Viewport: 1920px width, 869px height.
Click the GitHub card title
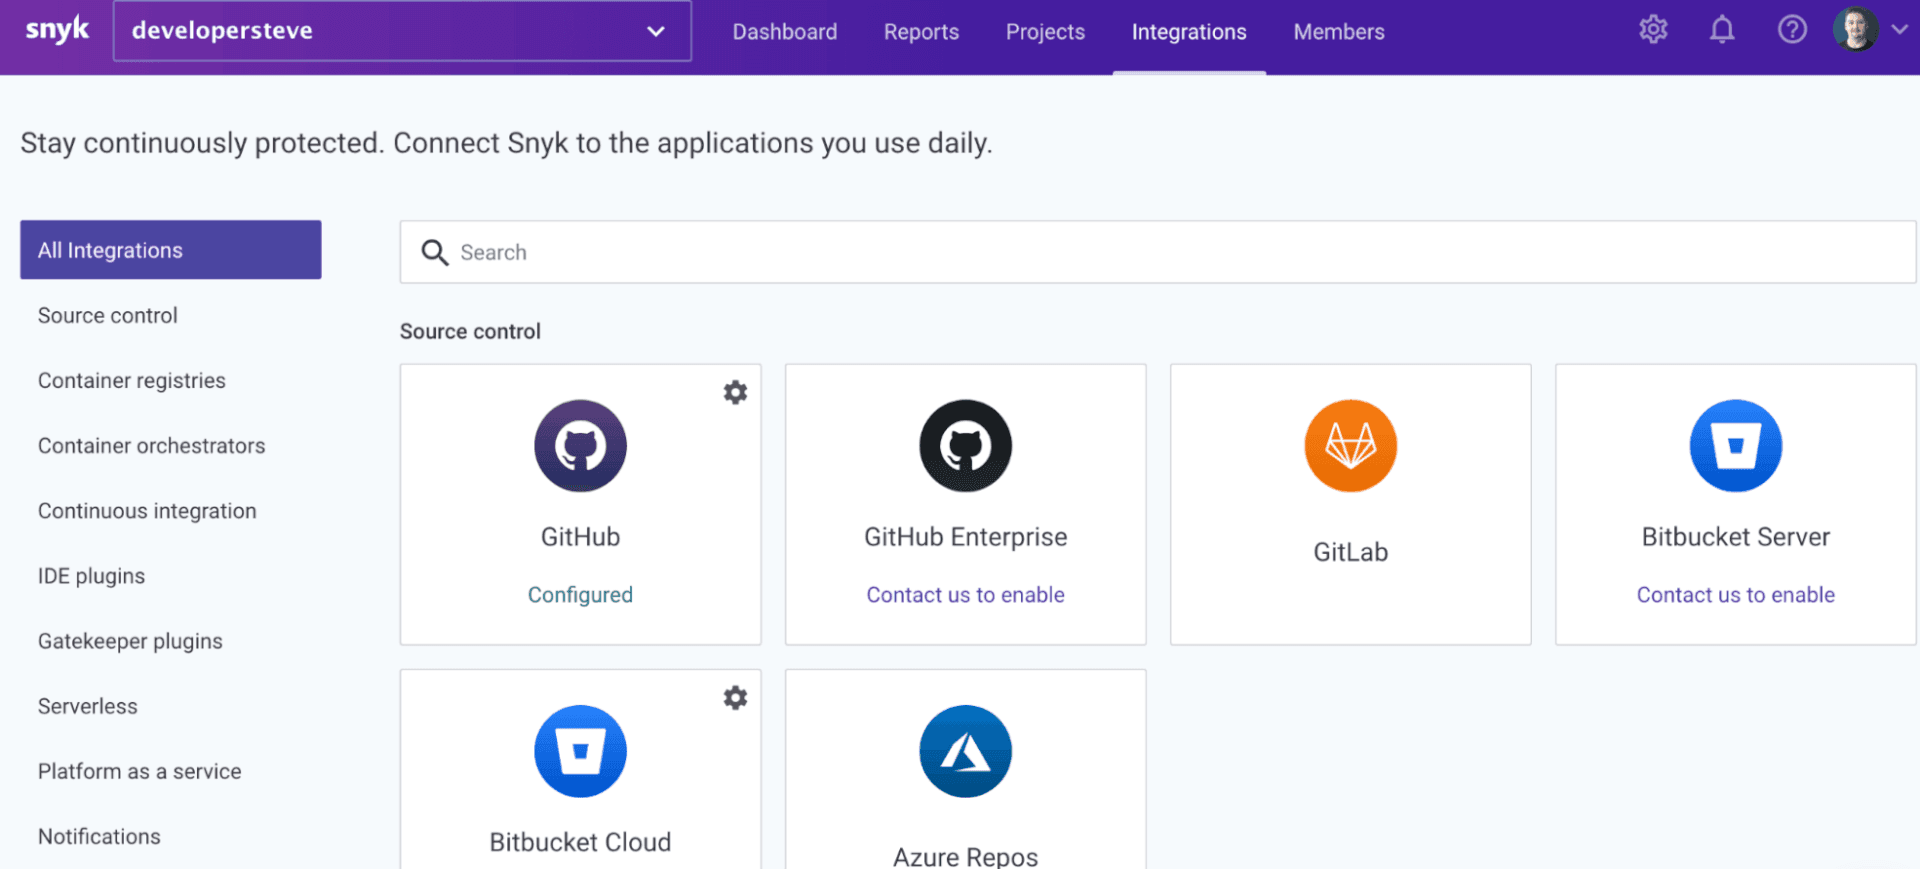pos(580,537)
